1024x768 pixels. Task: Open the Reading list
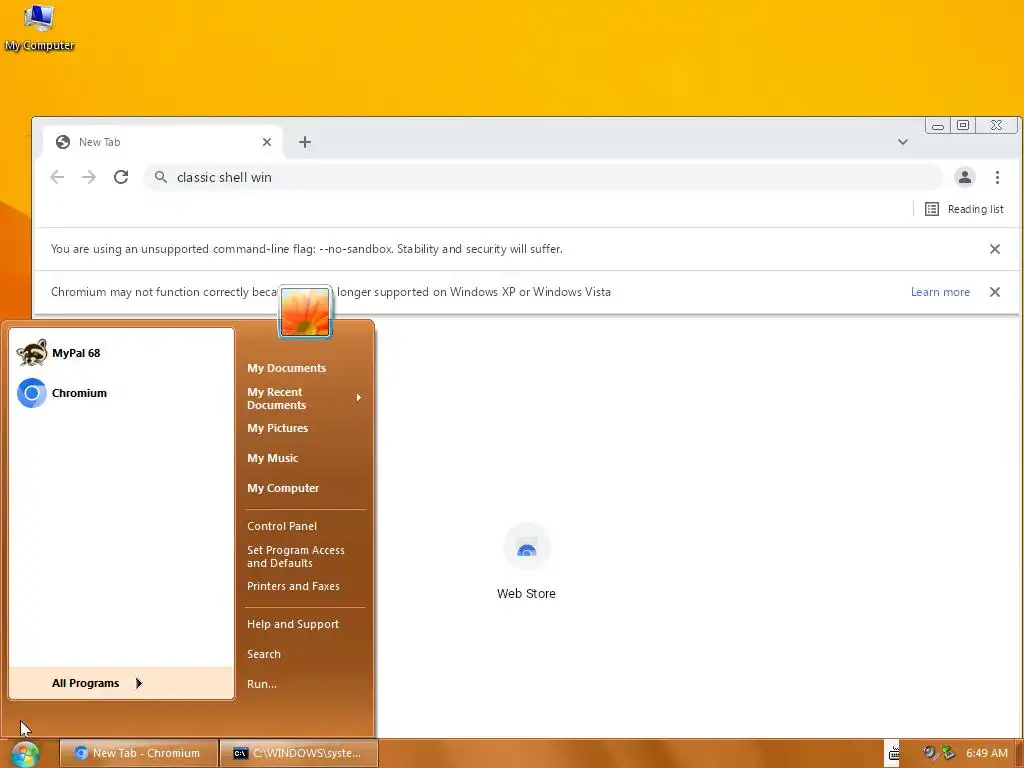coord(965,209)
